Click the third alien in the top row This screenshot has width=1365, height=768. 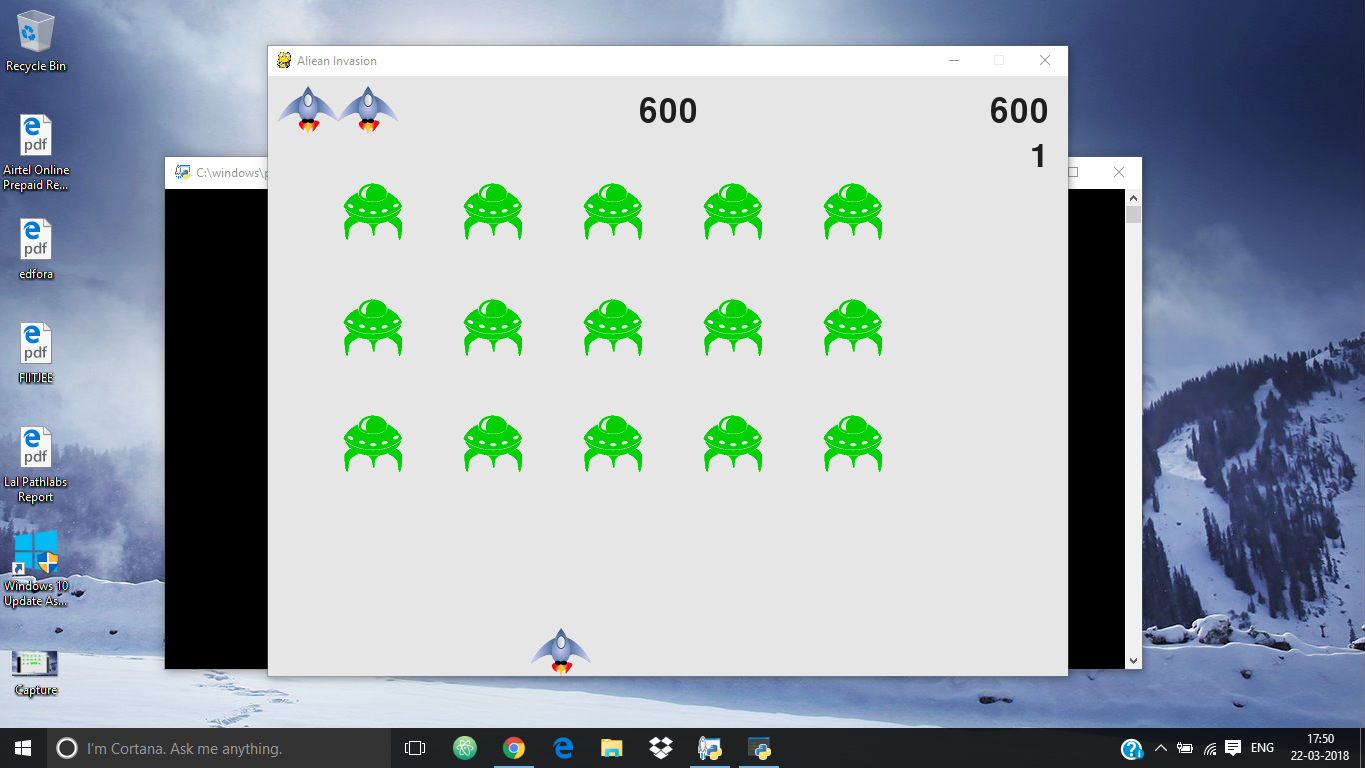613,211
